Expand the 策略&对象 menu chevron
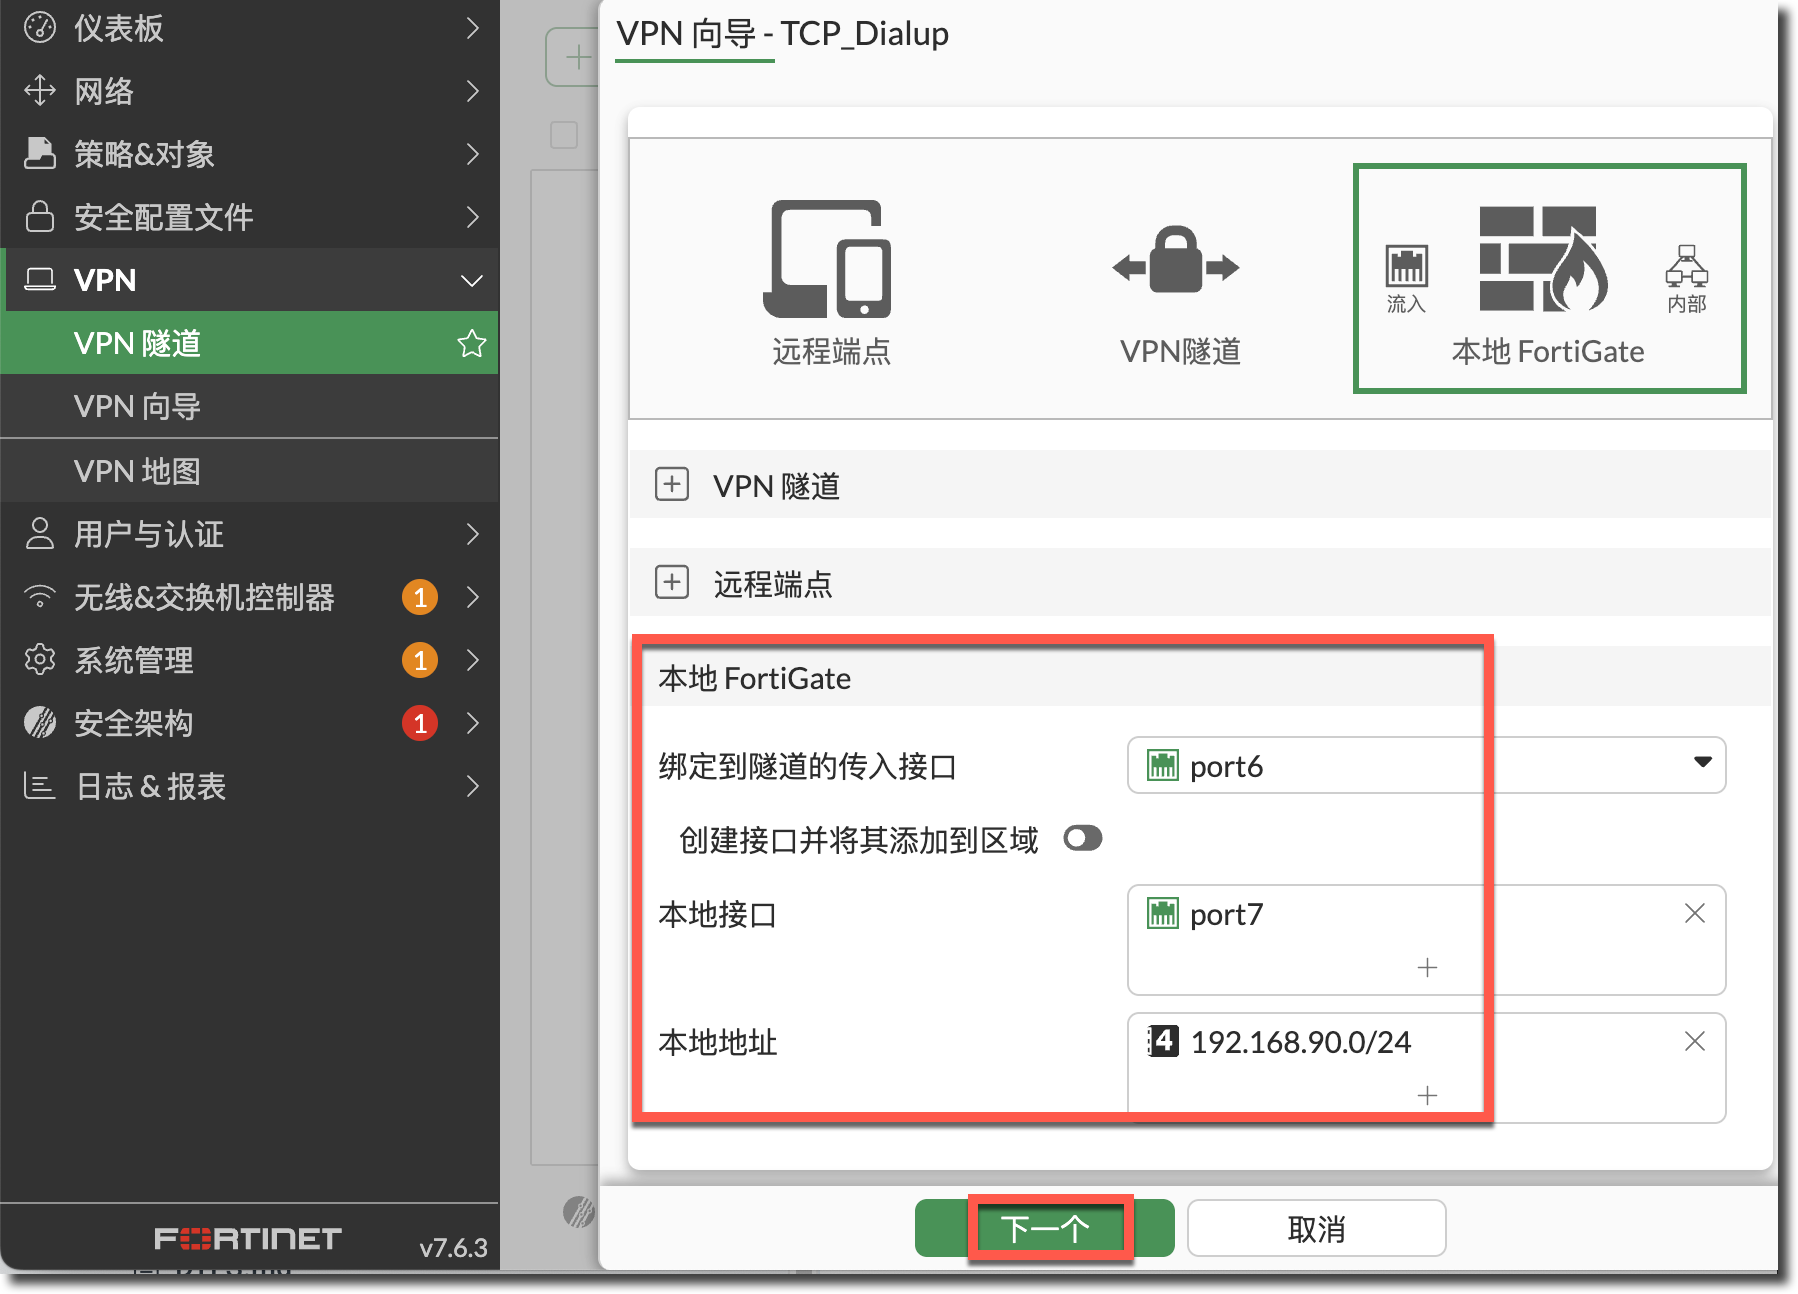Screen dimensions: 1798x1294 coord(473,154)
